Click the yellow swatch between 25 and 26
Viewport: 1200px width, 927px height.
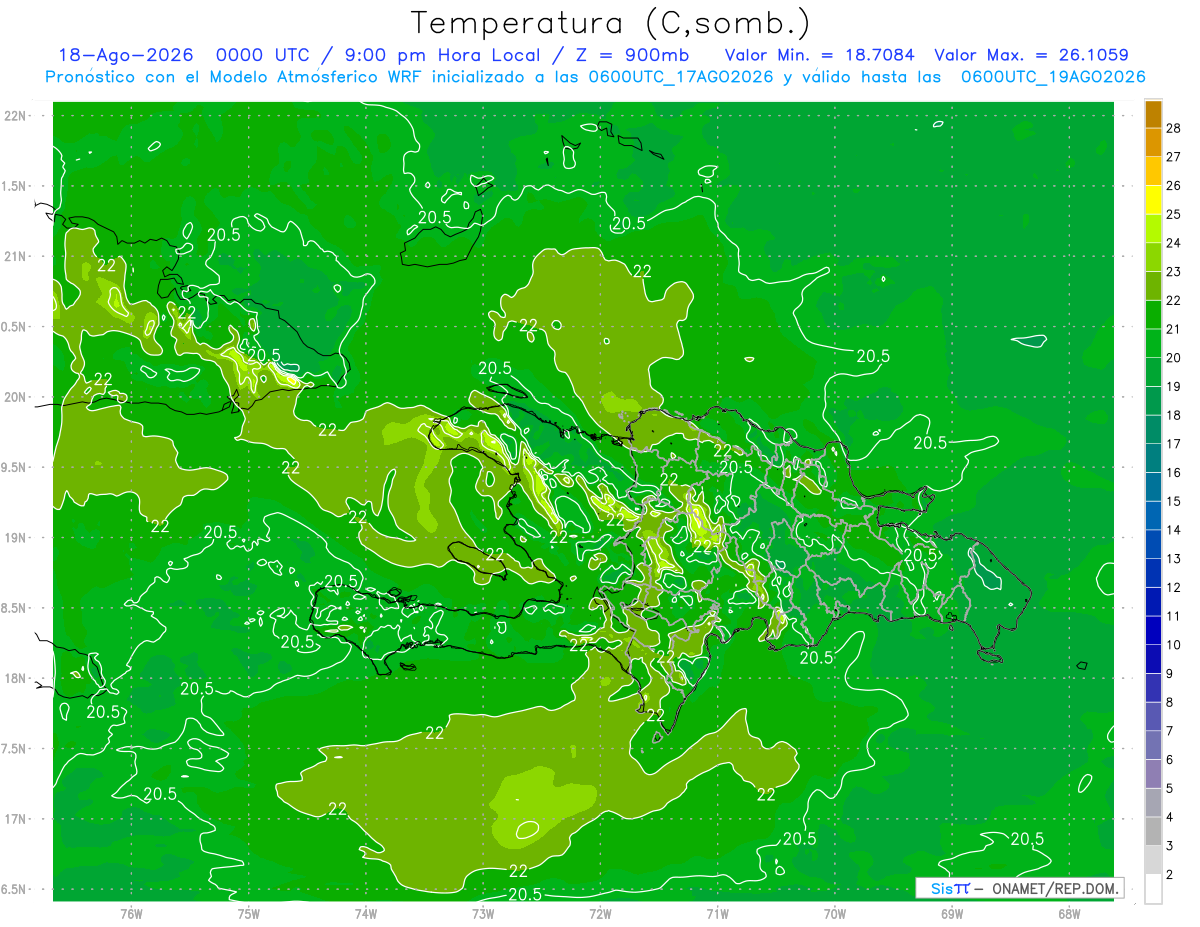[x=1153, y=200]
